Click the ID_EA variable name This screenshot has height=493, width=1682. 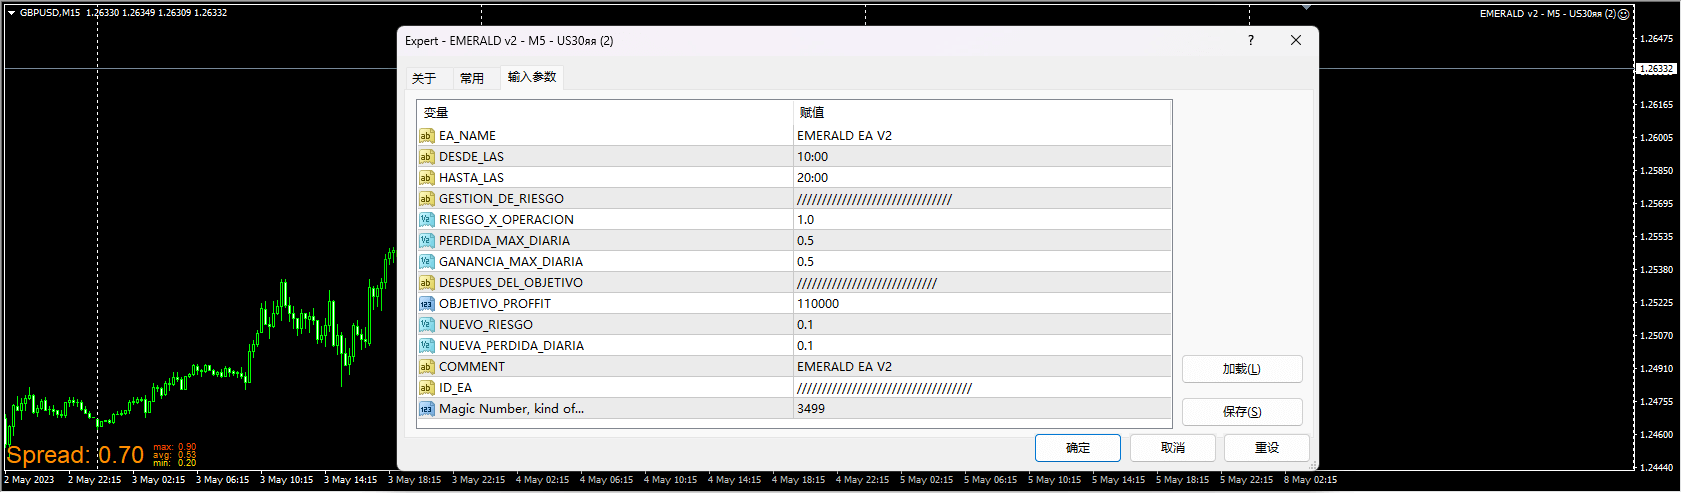coord(455,388)
